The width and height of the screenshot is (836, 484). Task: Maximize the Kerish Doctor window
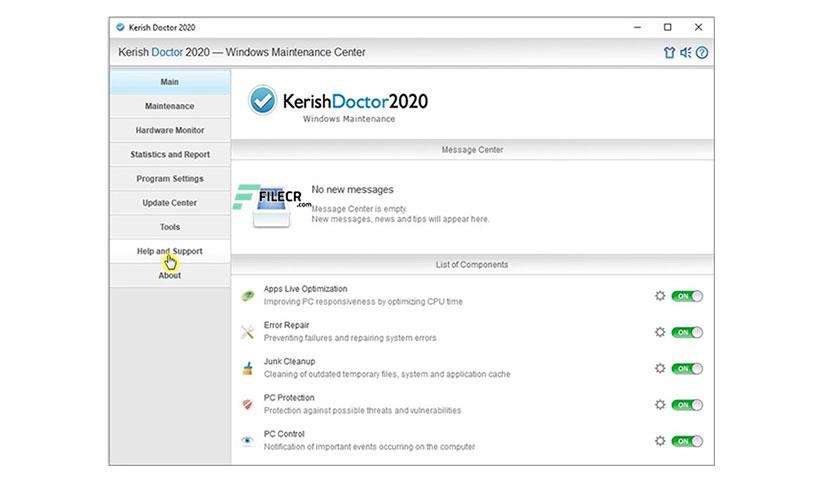click(668, 27)
